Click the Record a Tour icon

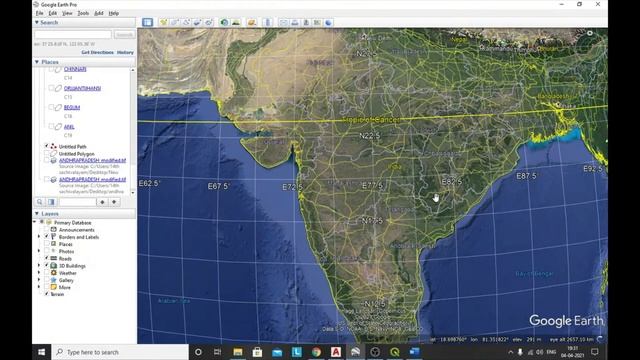point(209,22)
